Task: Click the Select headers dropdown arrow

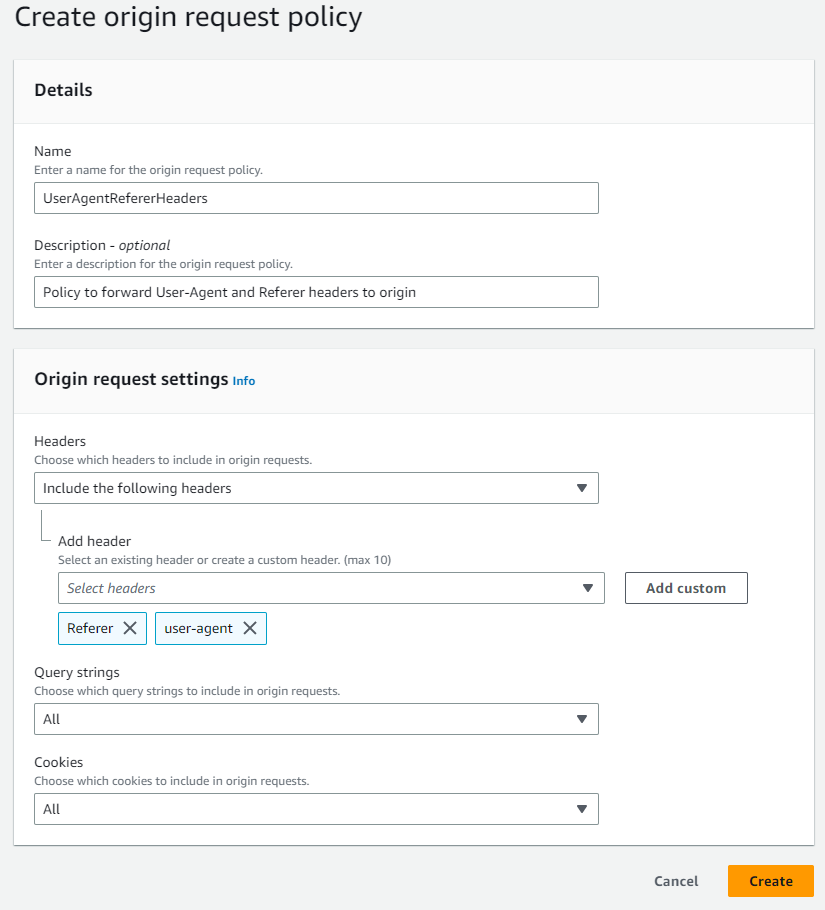Action: pos(587,588)
